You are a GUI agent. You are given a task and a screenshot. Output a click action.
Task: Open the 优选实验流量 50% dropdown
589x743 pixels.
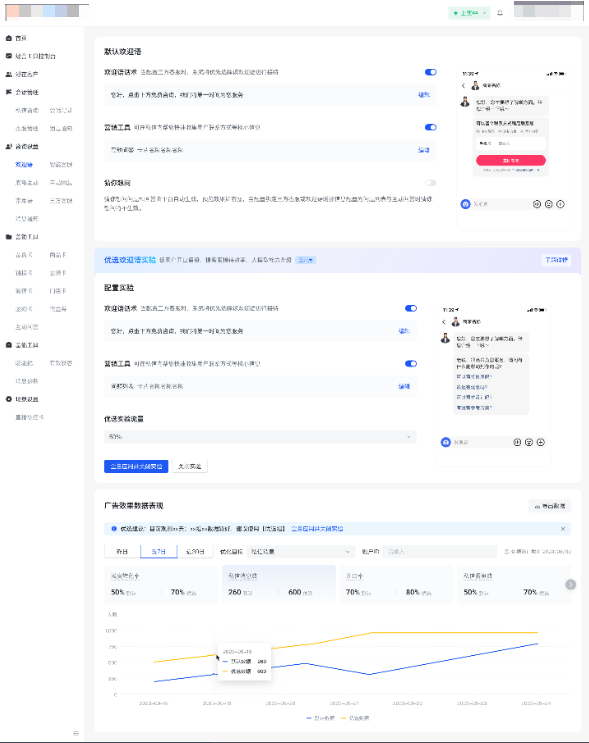click(260, 436)
